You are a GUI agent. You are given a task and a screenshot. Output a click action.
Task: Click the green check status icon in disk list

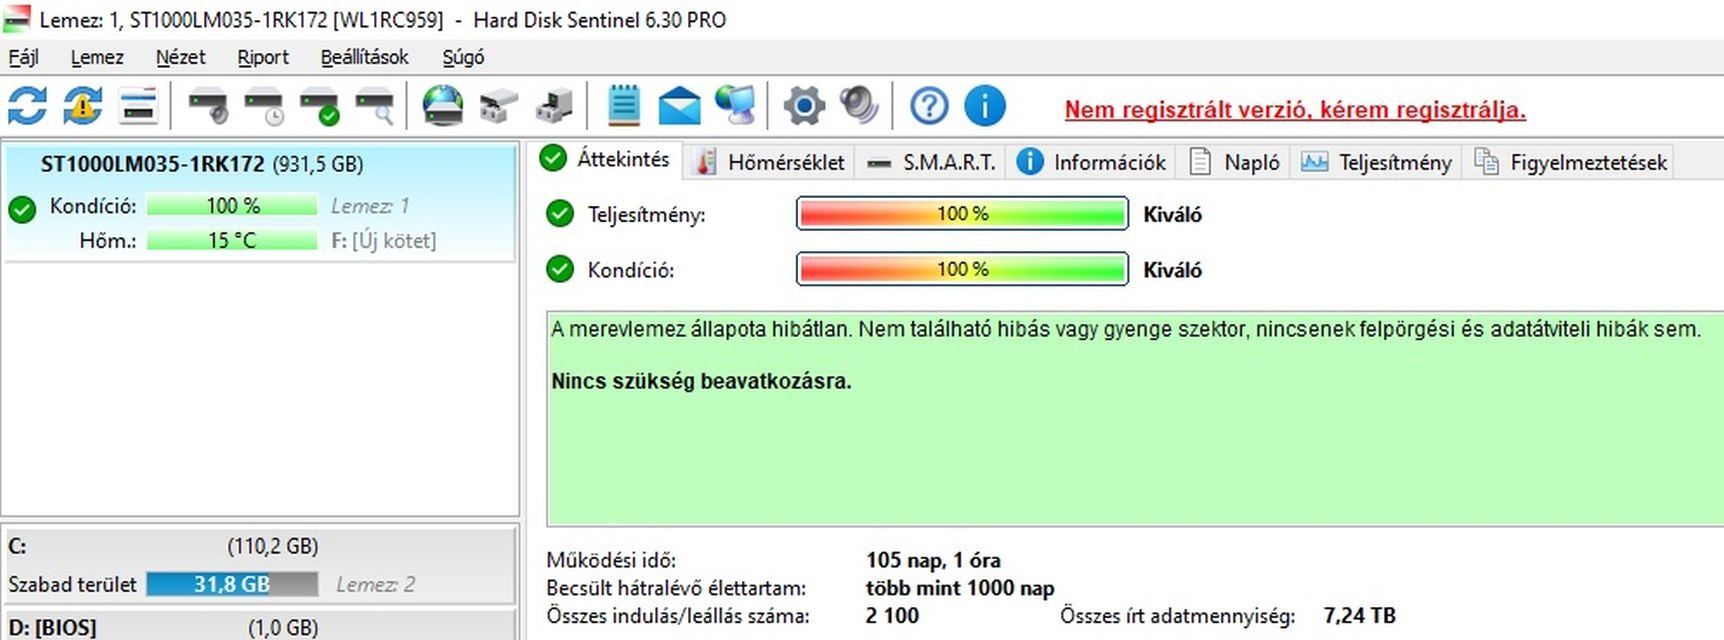click(x=22, y=209)
